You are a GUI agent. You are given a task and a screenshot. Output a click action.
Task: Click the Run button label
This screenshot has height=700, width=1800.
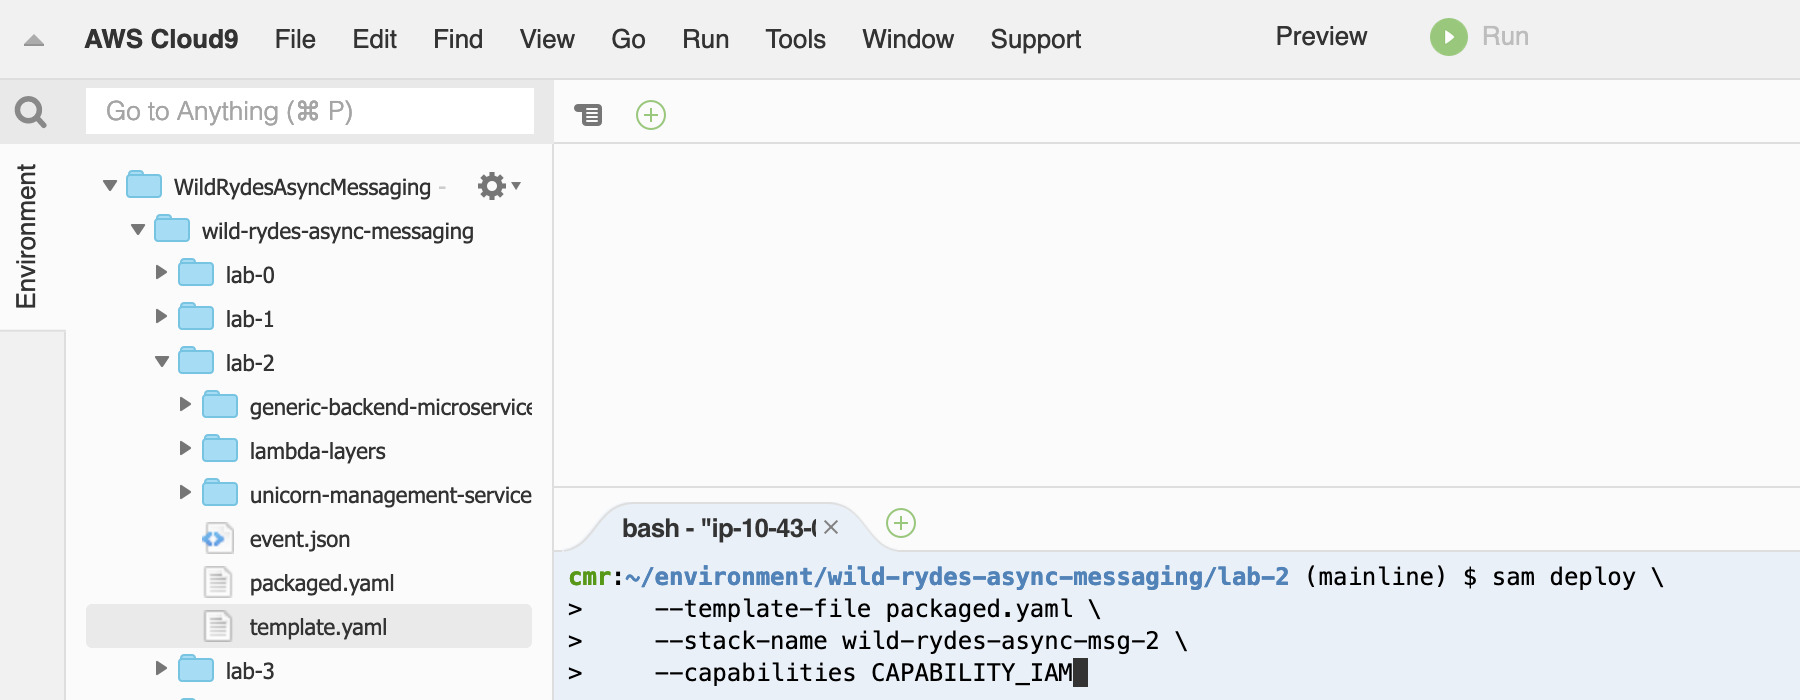coord(1505,36)
